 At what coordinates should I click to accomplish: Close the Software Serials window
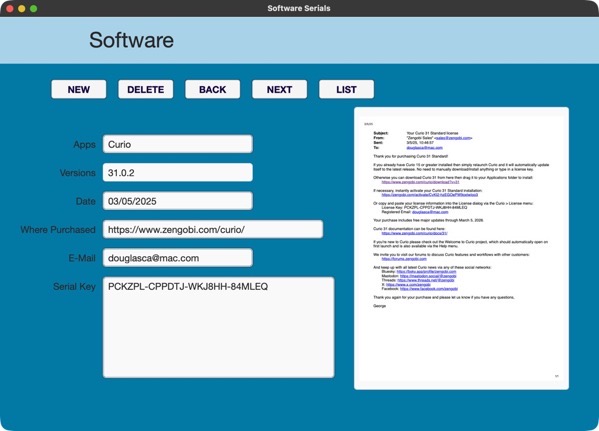click(x=10, y=8)
